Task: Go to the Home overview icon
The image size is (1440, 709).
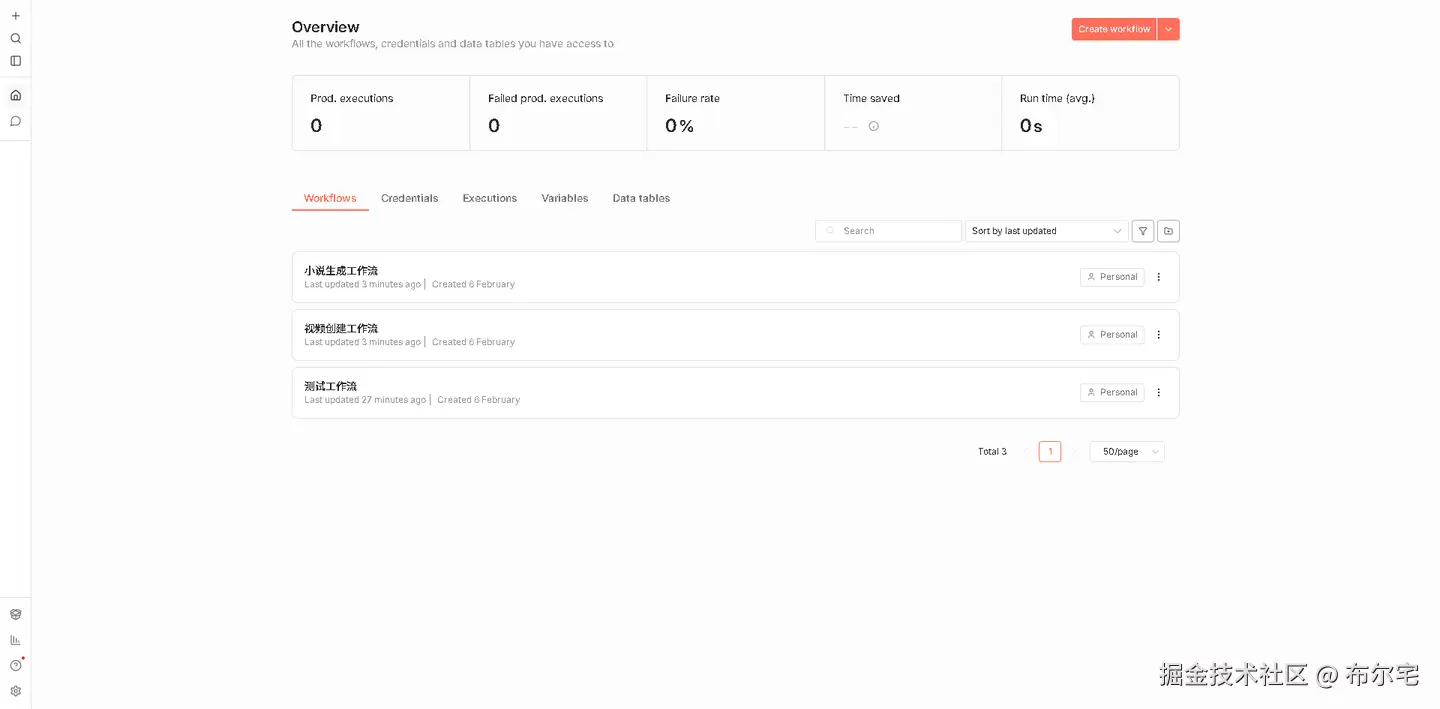Action: [15, 96]
